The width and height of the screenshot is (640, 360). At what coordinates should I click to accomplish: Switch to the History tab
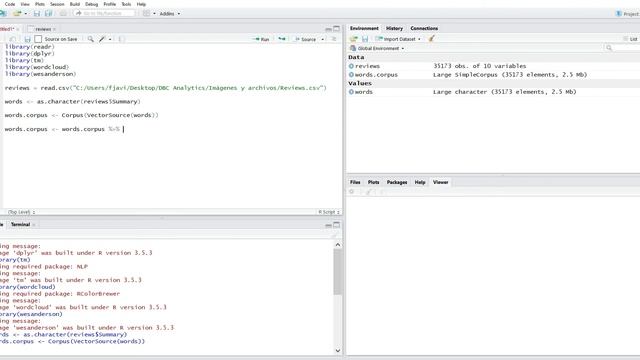(x=394, y=28)
